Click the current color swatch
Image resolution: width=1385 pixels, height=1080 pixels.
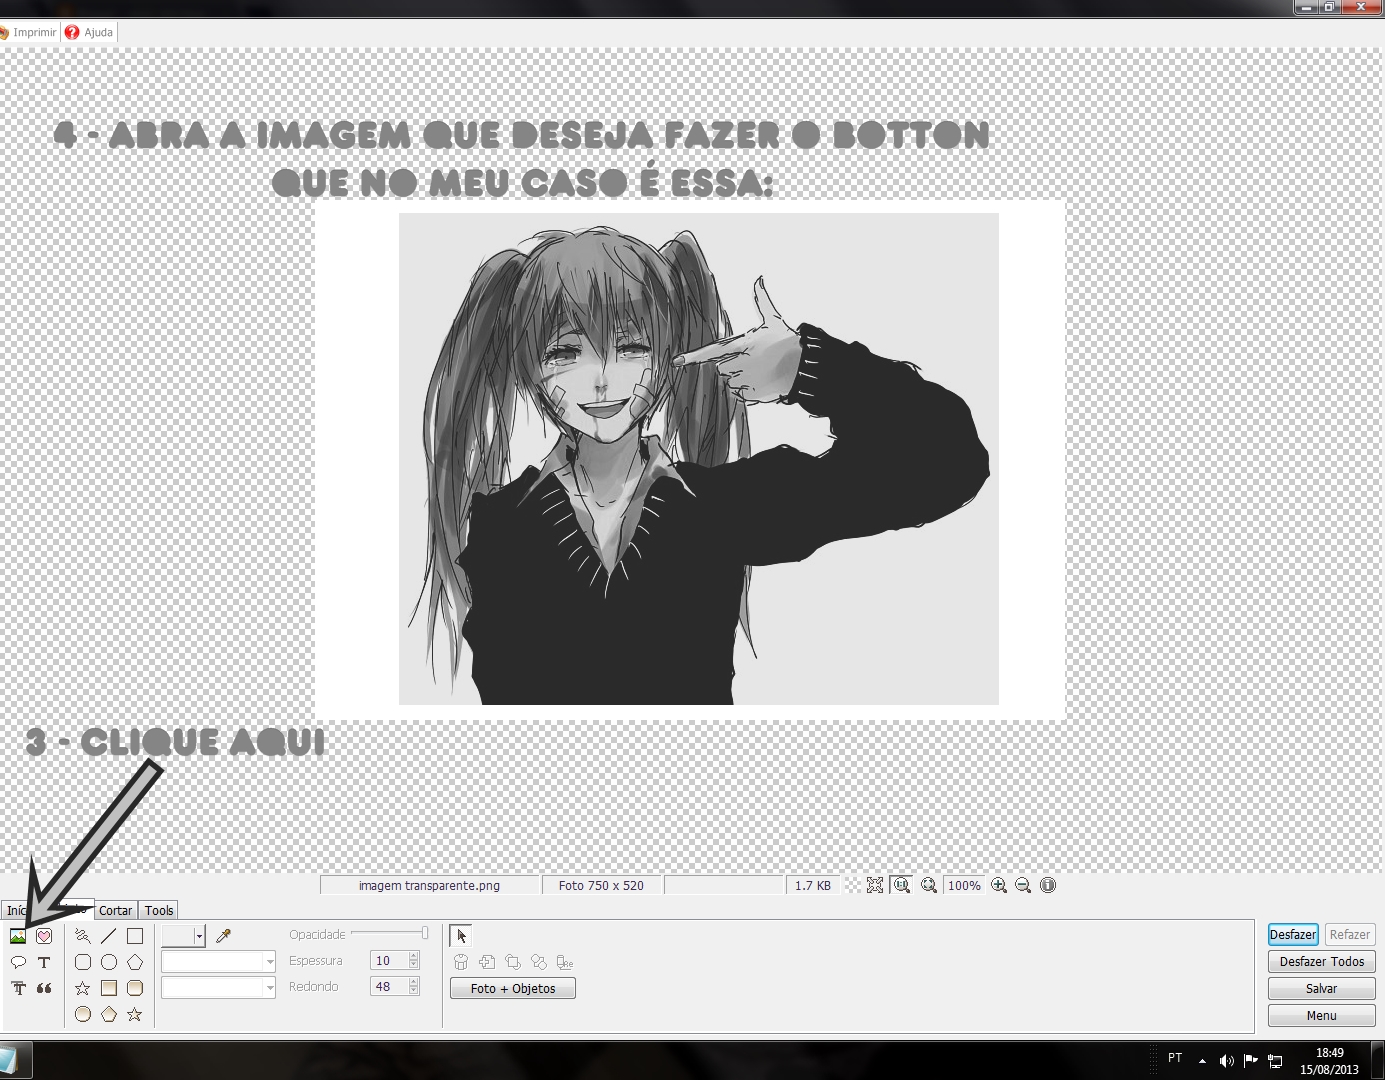pos(178,936)
